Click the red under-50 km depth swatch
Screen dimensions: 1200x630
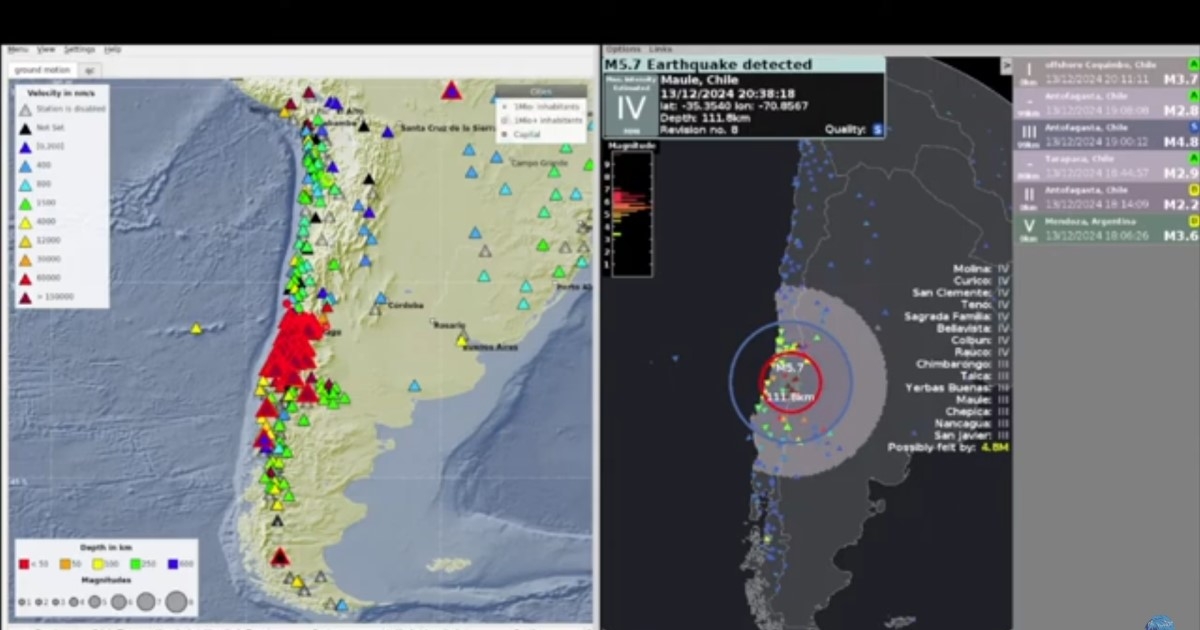23,563
